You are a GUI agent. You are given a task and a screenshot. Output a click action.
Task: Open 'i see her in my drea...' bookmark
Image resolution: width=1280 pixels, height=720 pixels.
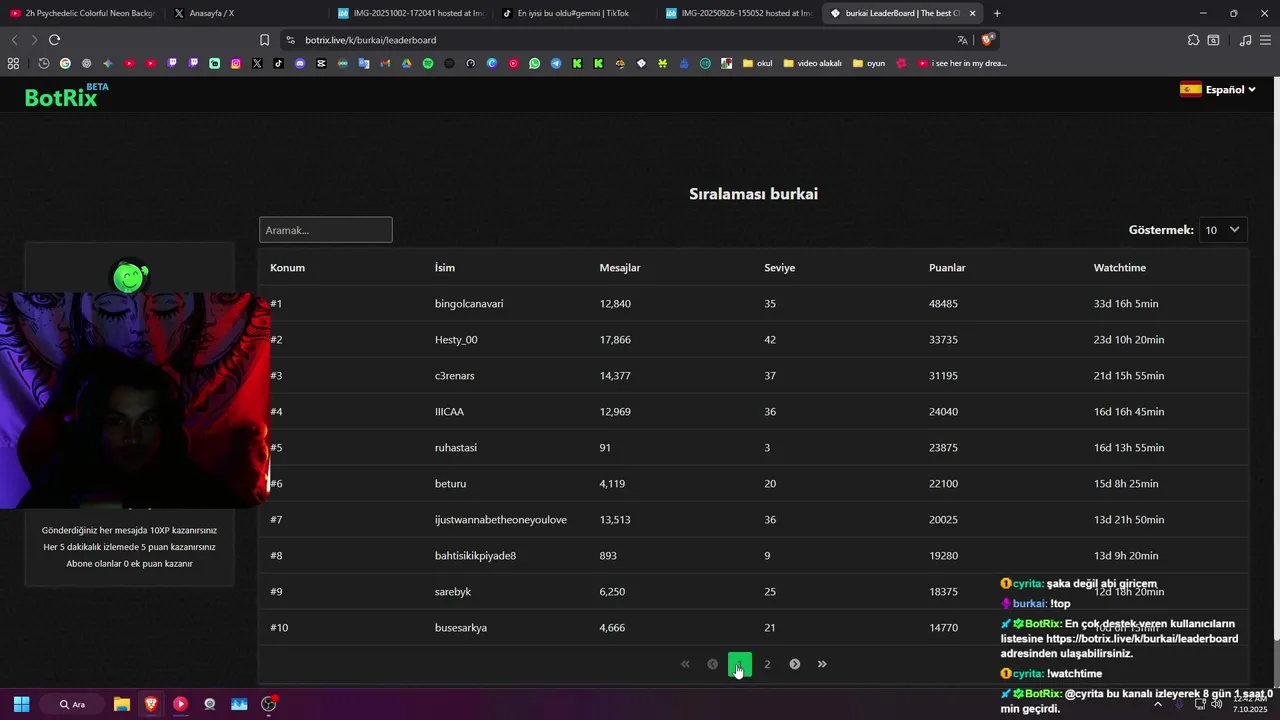pyautogui.click(x=962, y=63)
